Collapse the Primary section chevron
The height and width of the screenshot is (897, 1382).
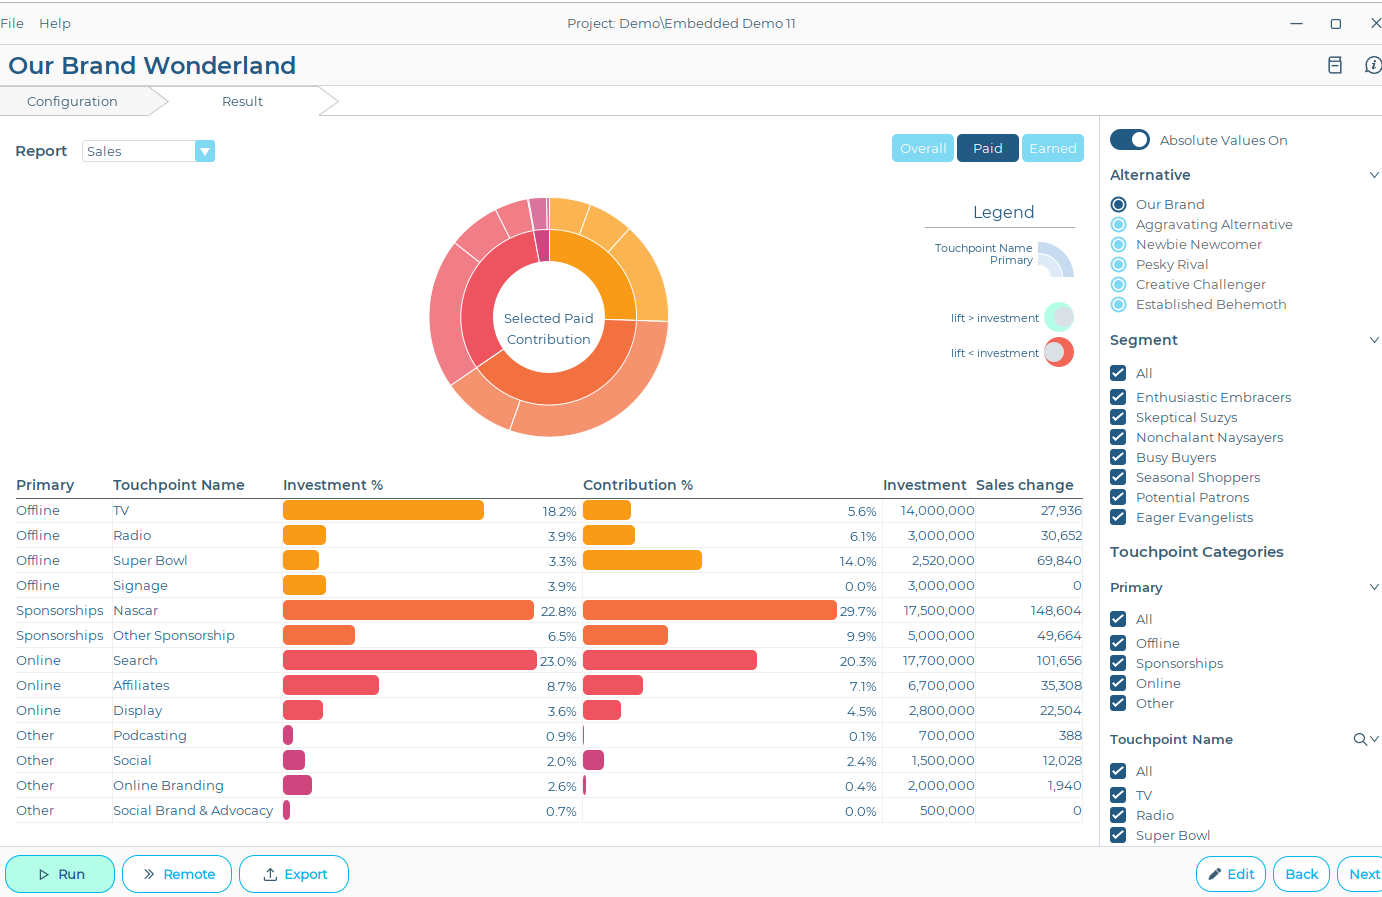[1374, 587]
